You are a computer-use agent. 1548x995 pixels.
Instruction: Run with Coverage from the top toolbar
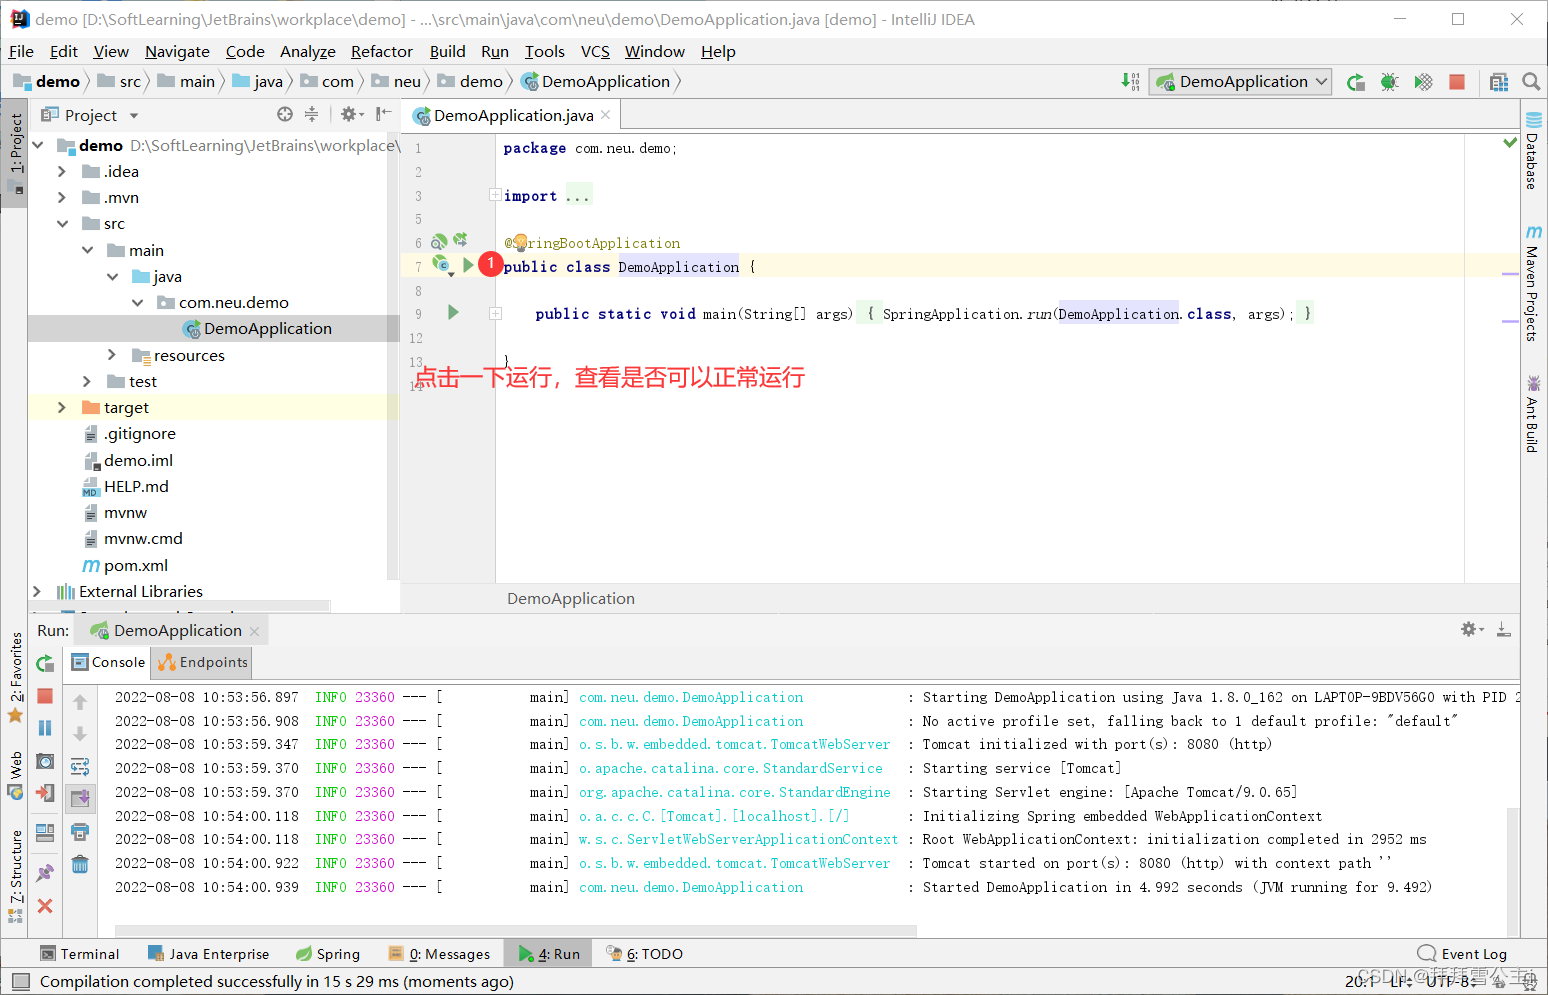1423,82
